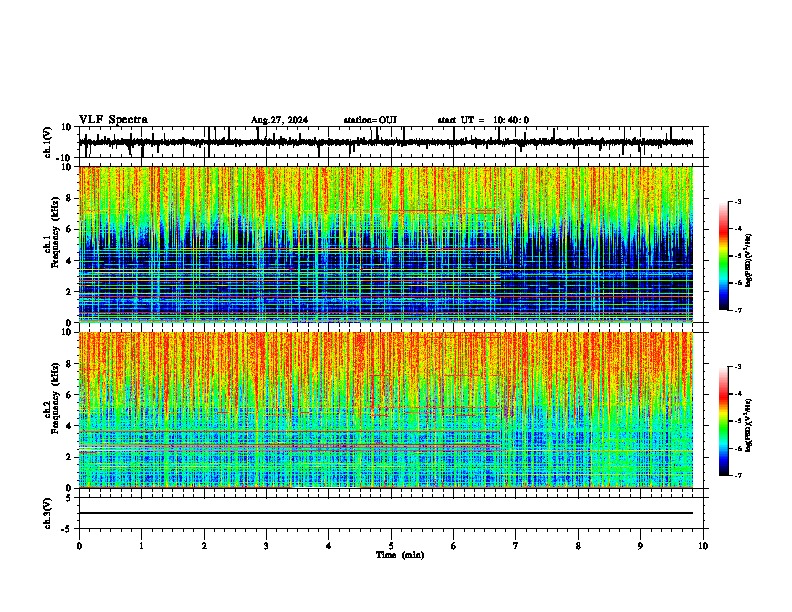Click the ch.2 spectrogram "2" kHz tick label
Screen dimensions: 792x612
coord(69,457)
